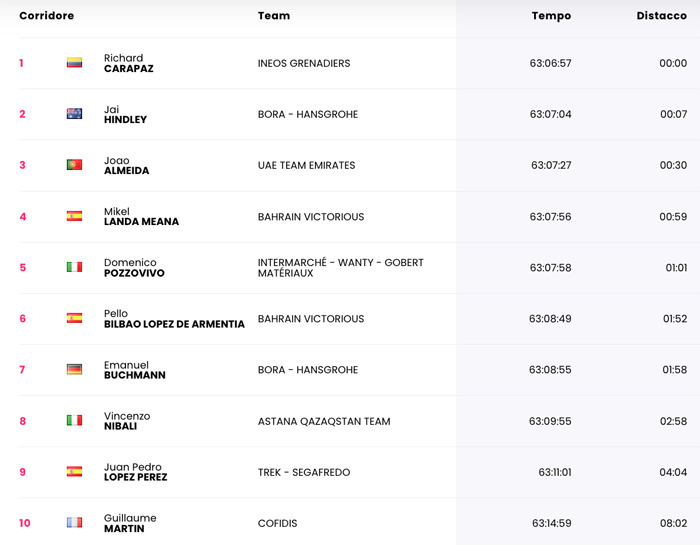The height and width of the screenshot is (545, 700).
Task: Click the German flag next to Buchmann
Action: tap(74, 370)
